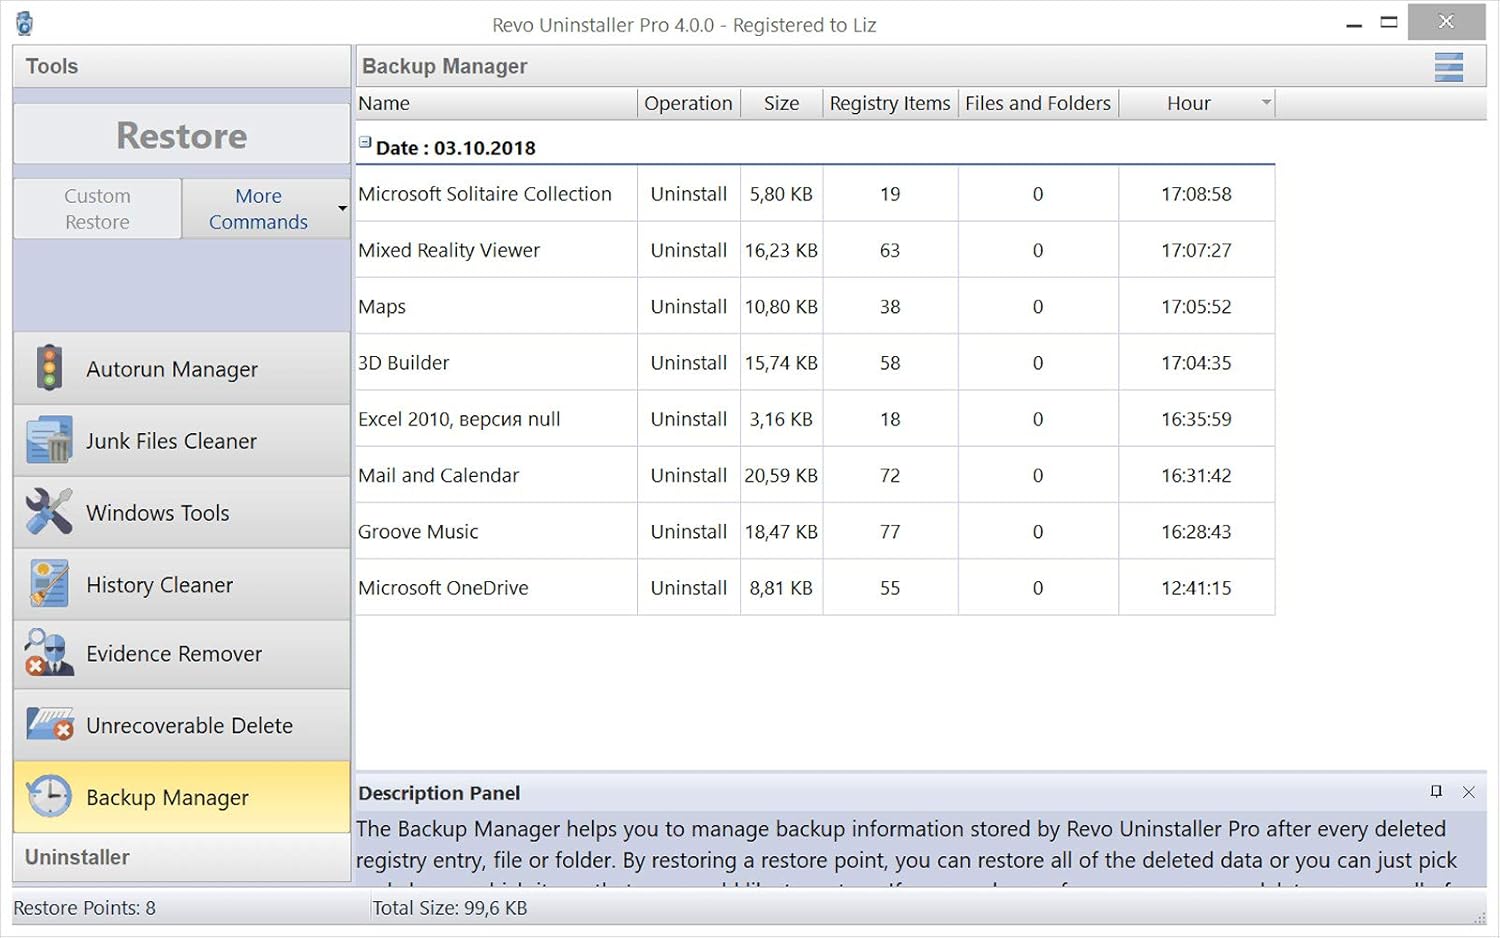Pin the Description Panel
1500x938 pixels.
[x=1436, y=792]
